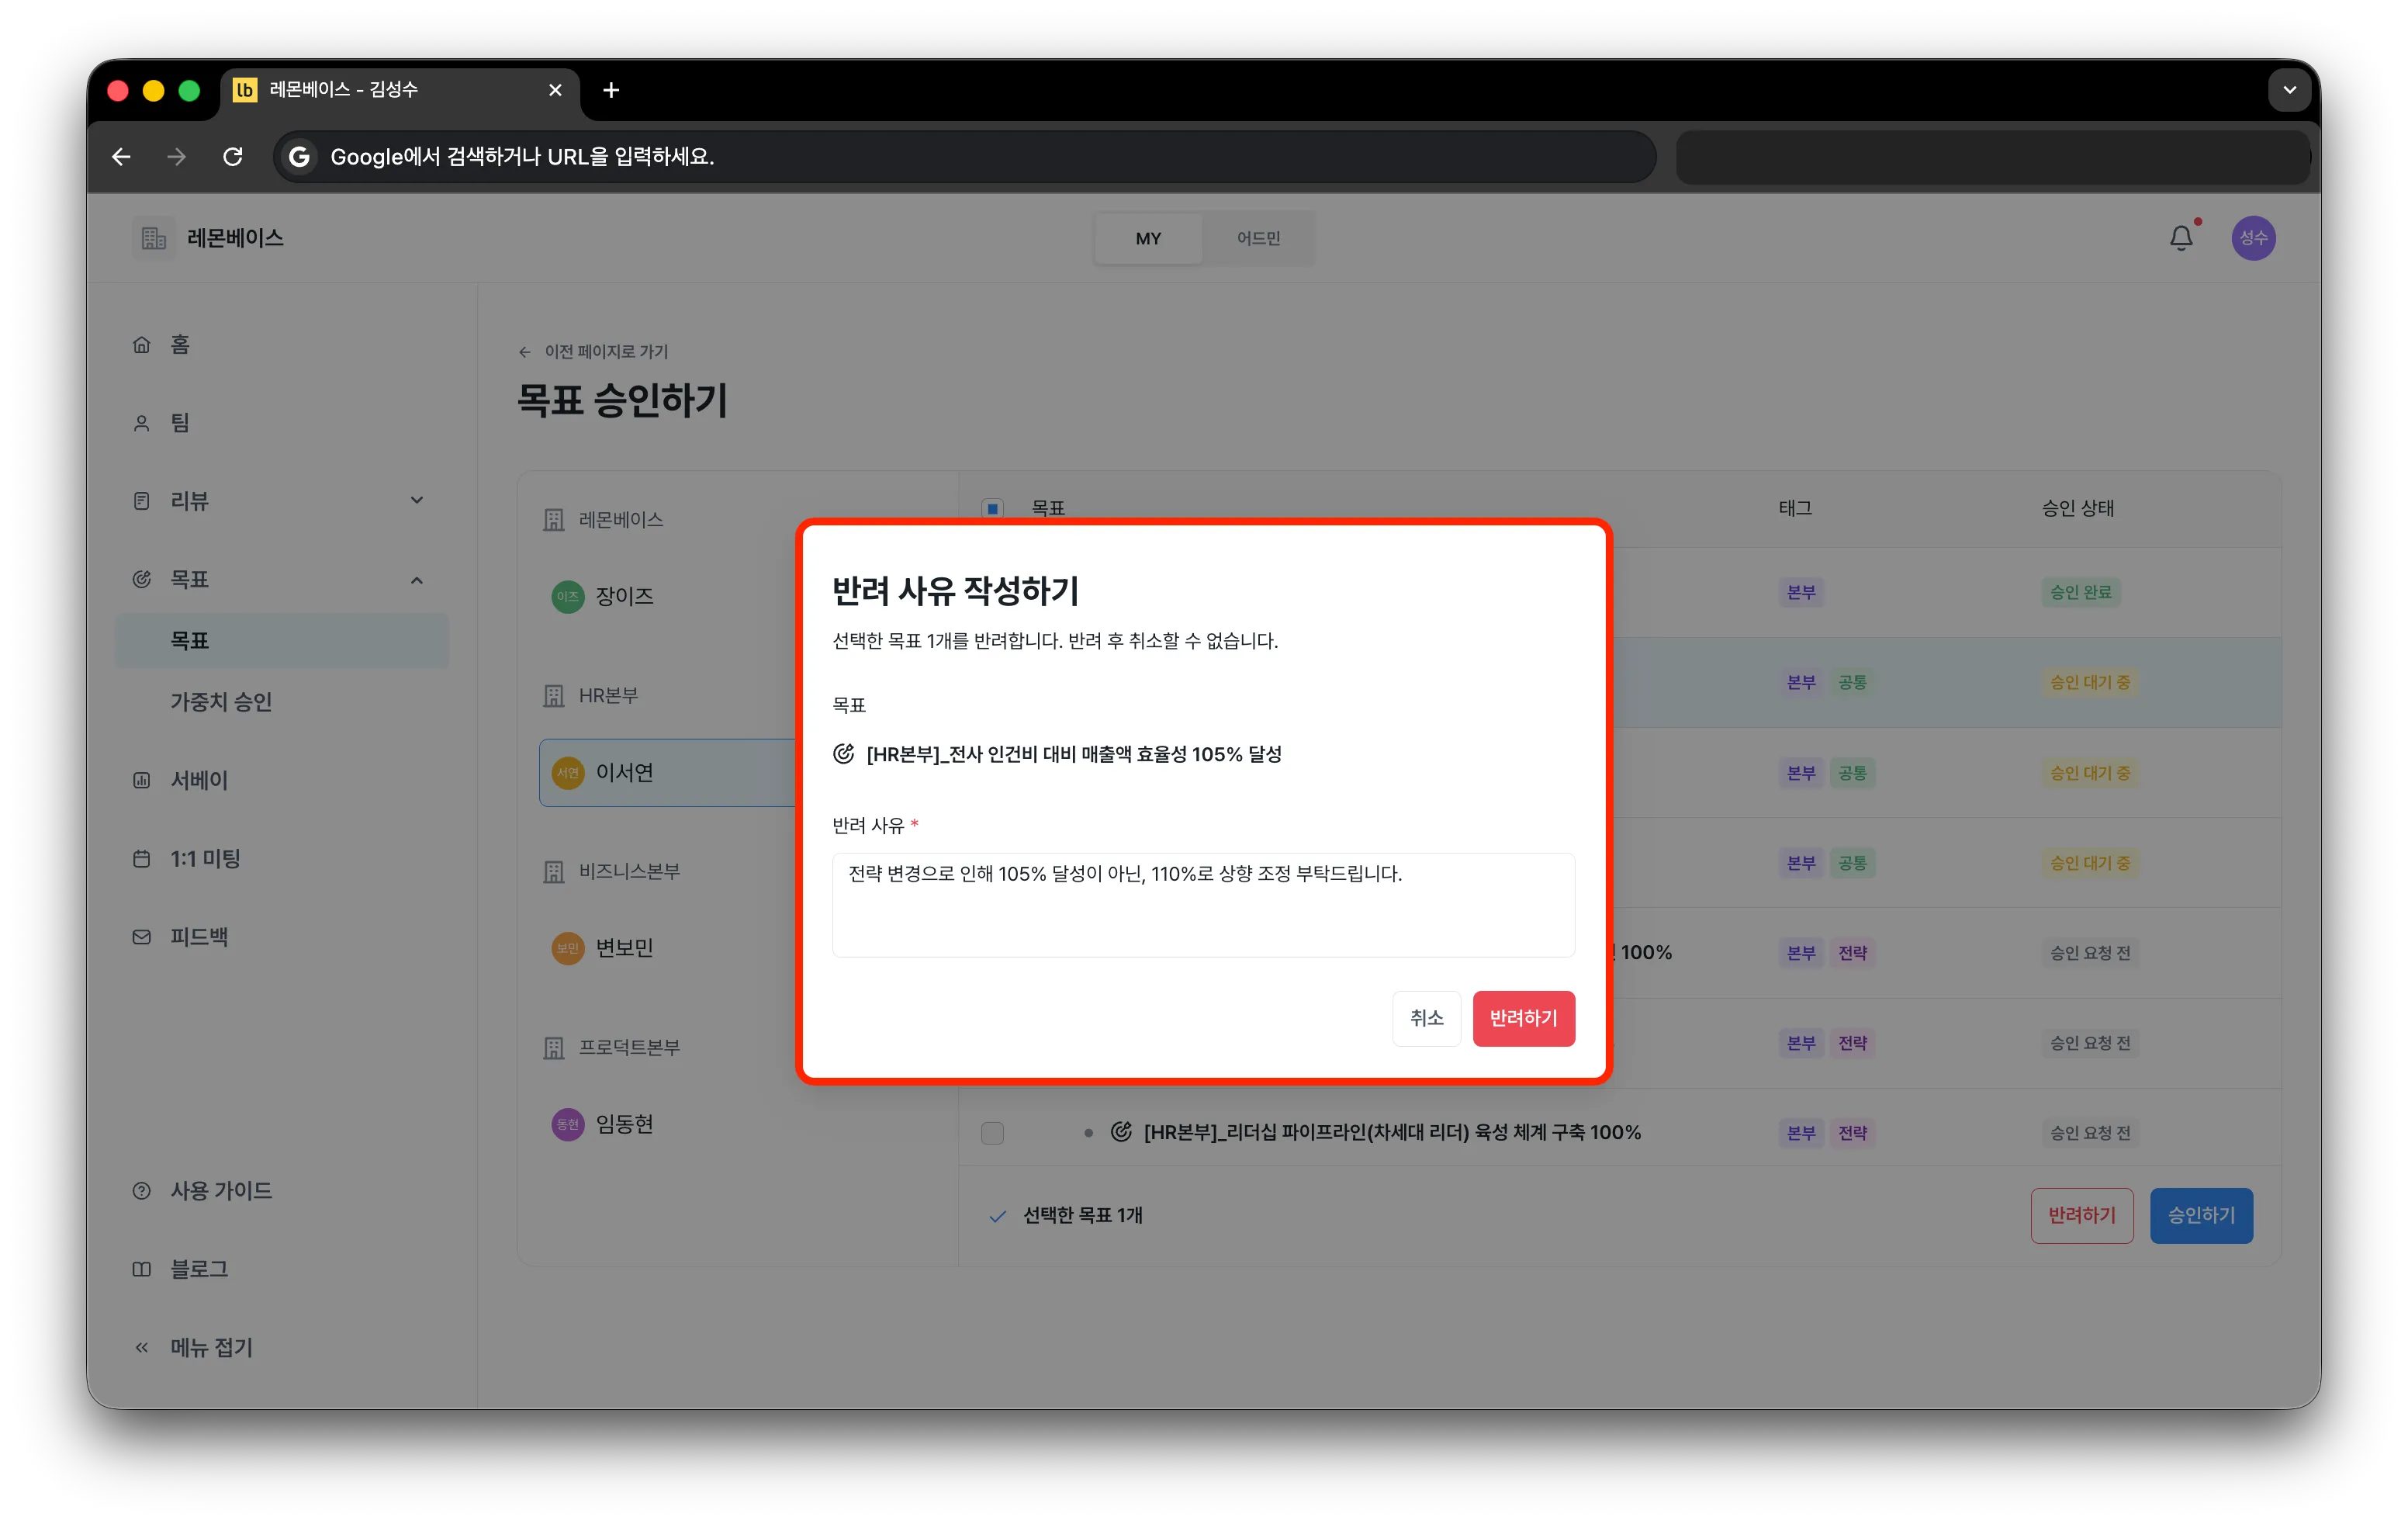Switch to the 어드민 tab

tap(1258, 239)
